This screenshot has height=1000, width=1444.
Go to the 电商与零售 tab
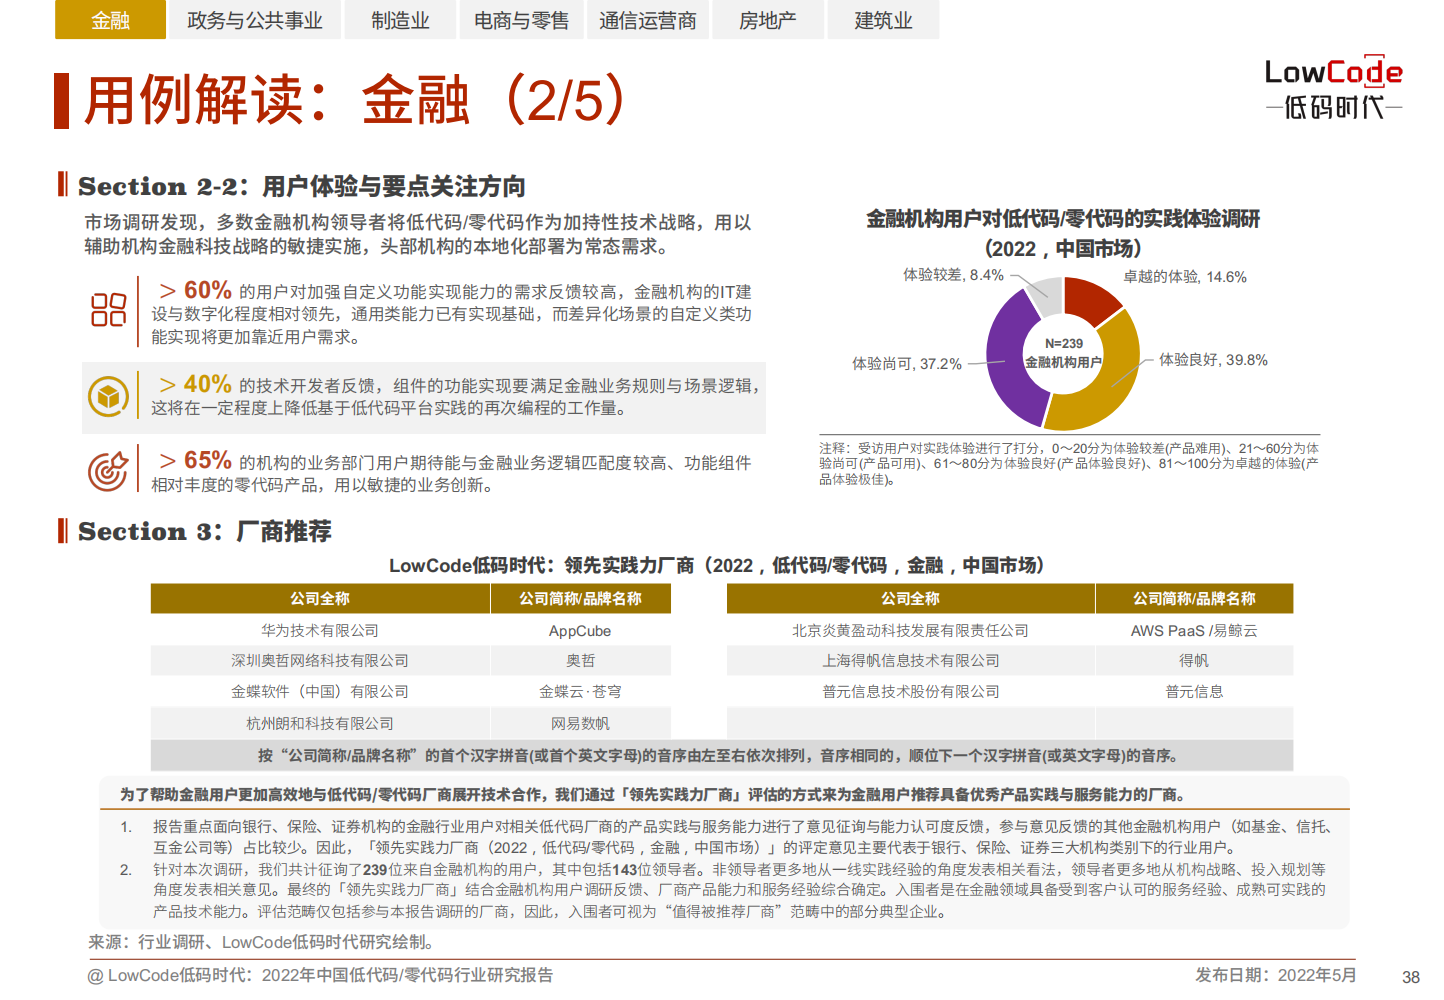pos(521,20)
